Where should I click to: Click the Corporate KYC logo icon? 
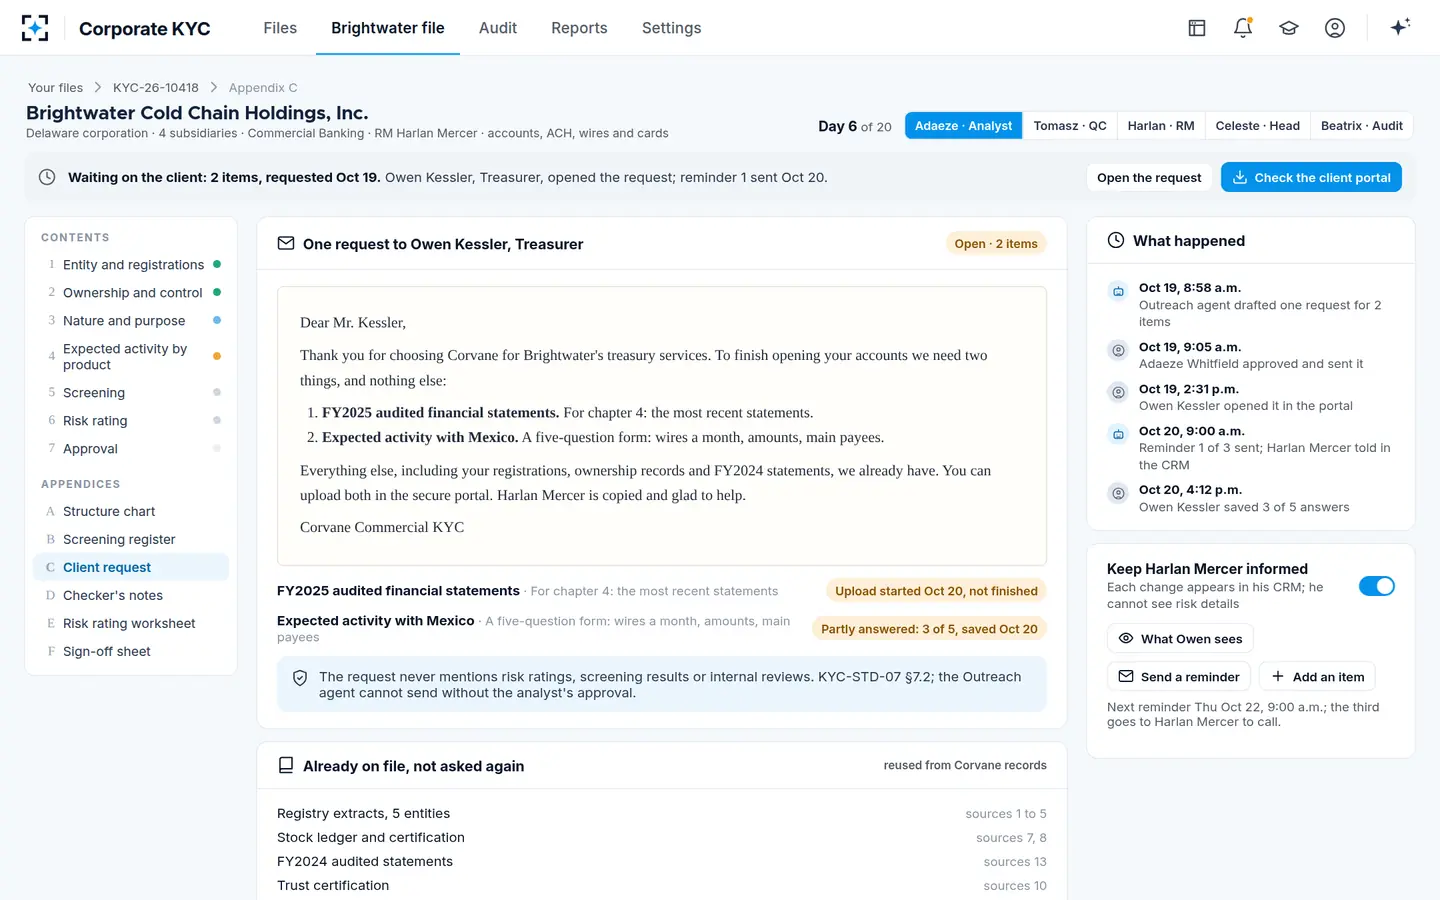(35, 28)
